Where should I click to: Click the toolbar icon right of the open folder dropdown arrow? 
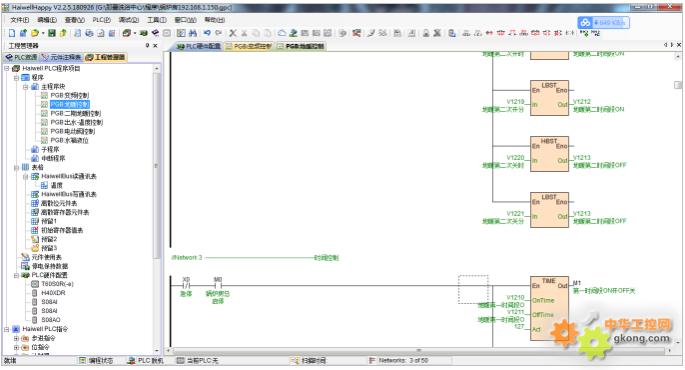tap(52, 33)
